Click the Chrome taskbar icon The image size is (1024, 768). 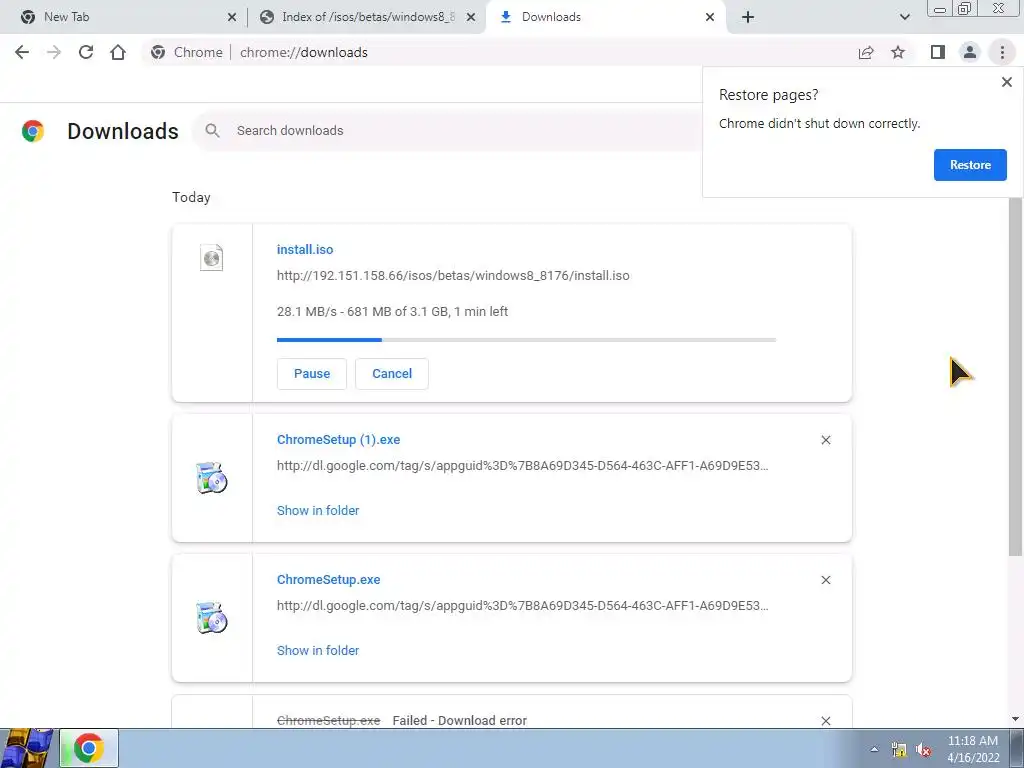coord(89,748)
